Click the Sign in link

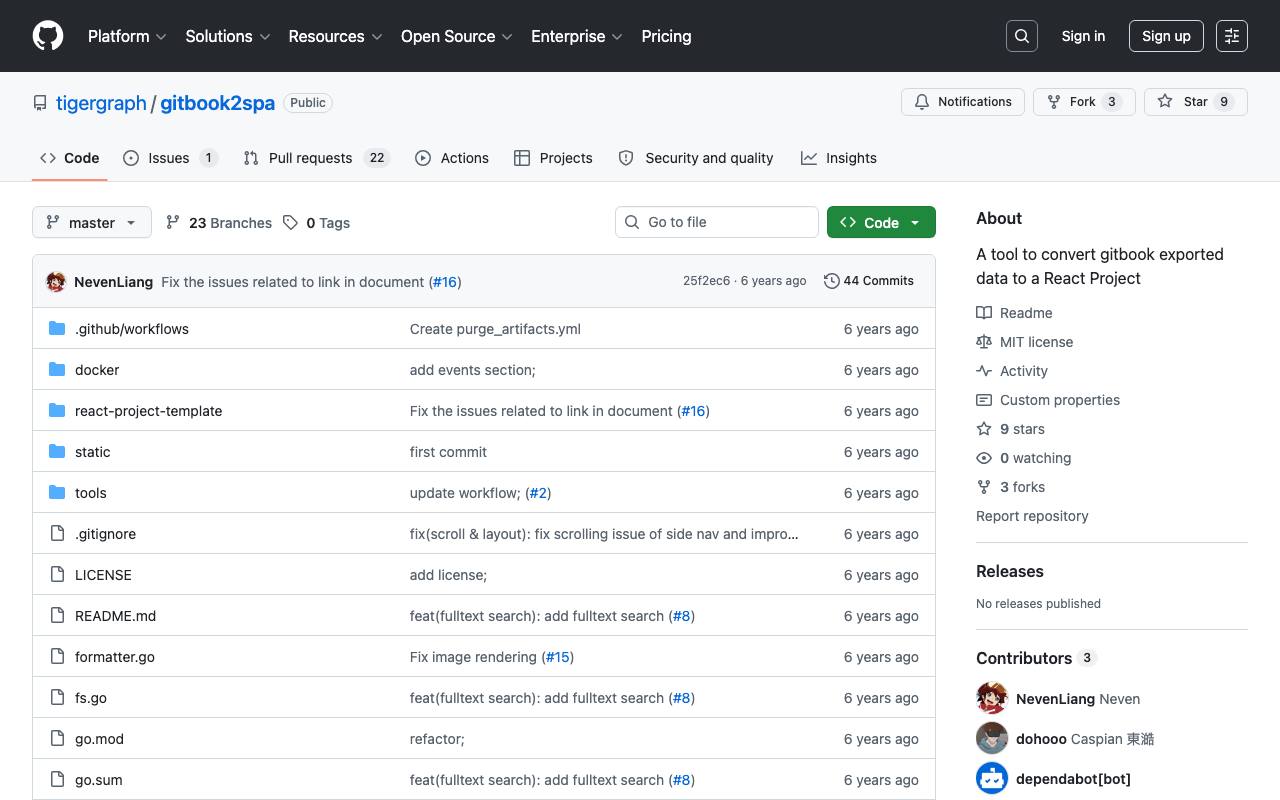click(x=1083, y=36)
